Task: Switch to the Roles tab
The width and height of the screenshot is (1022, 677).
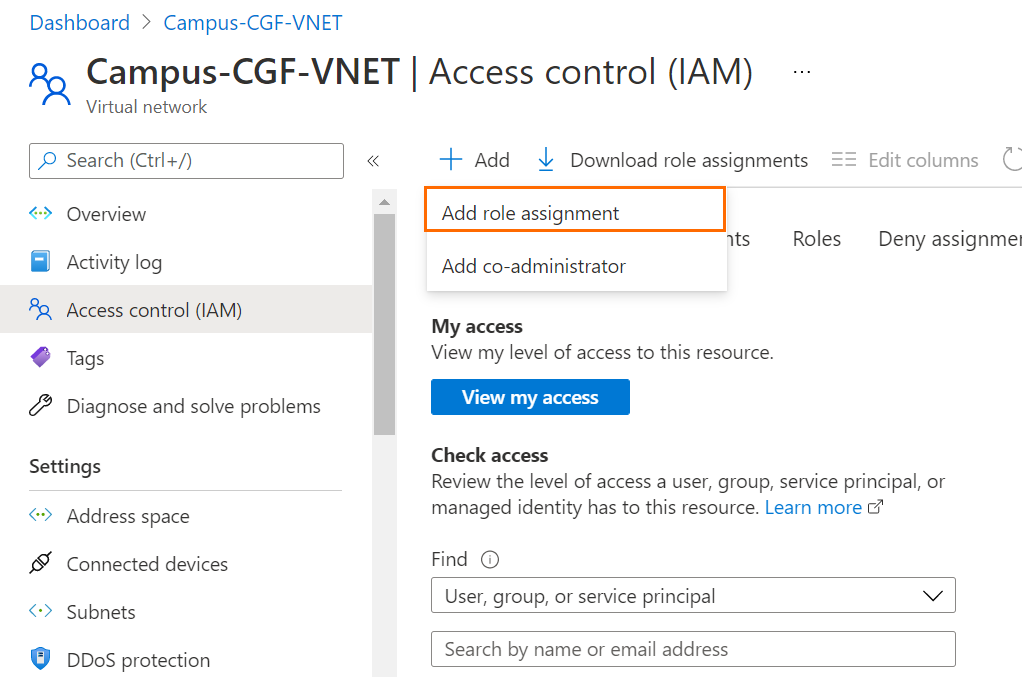Action: (817, 239)
